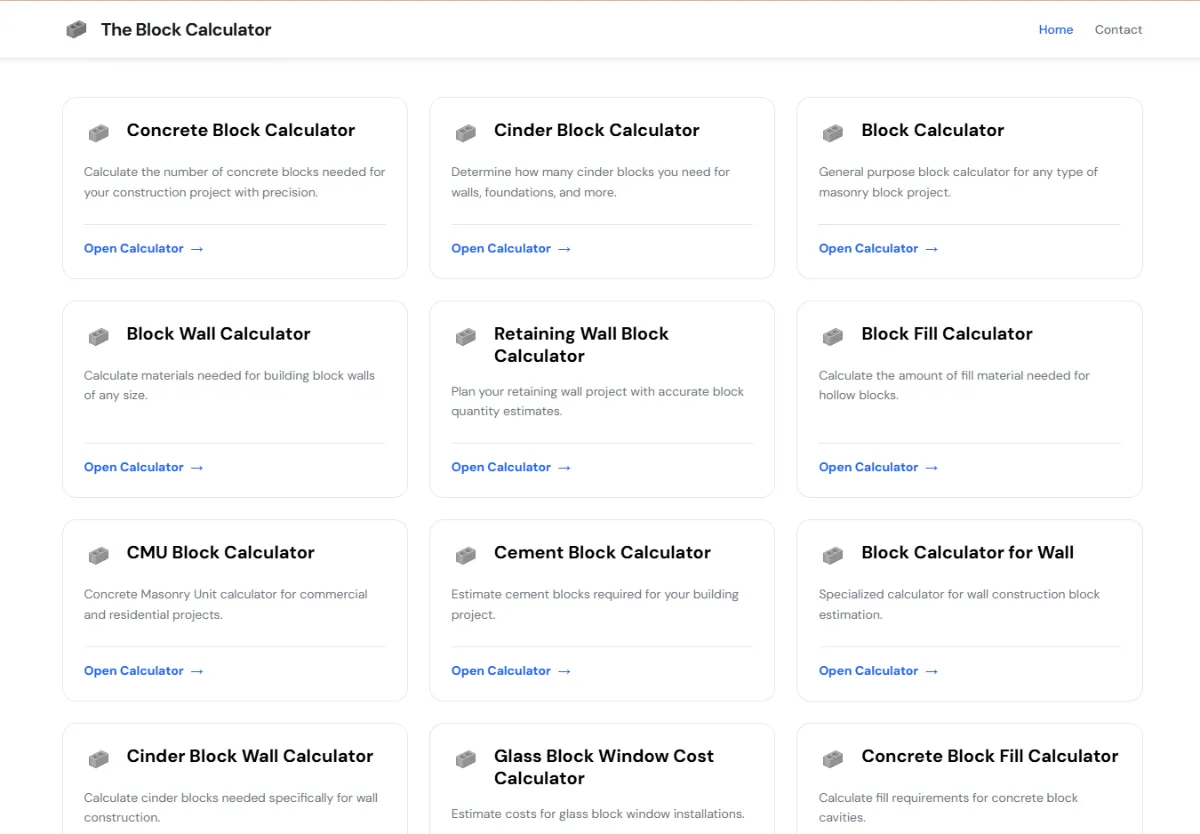This screenshot has width=1200, height=834.
Task: Click the Block Calculator for Wall heading
Action: tap(968, 552)
